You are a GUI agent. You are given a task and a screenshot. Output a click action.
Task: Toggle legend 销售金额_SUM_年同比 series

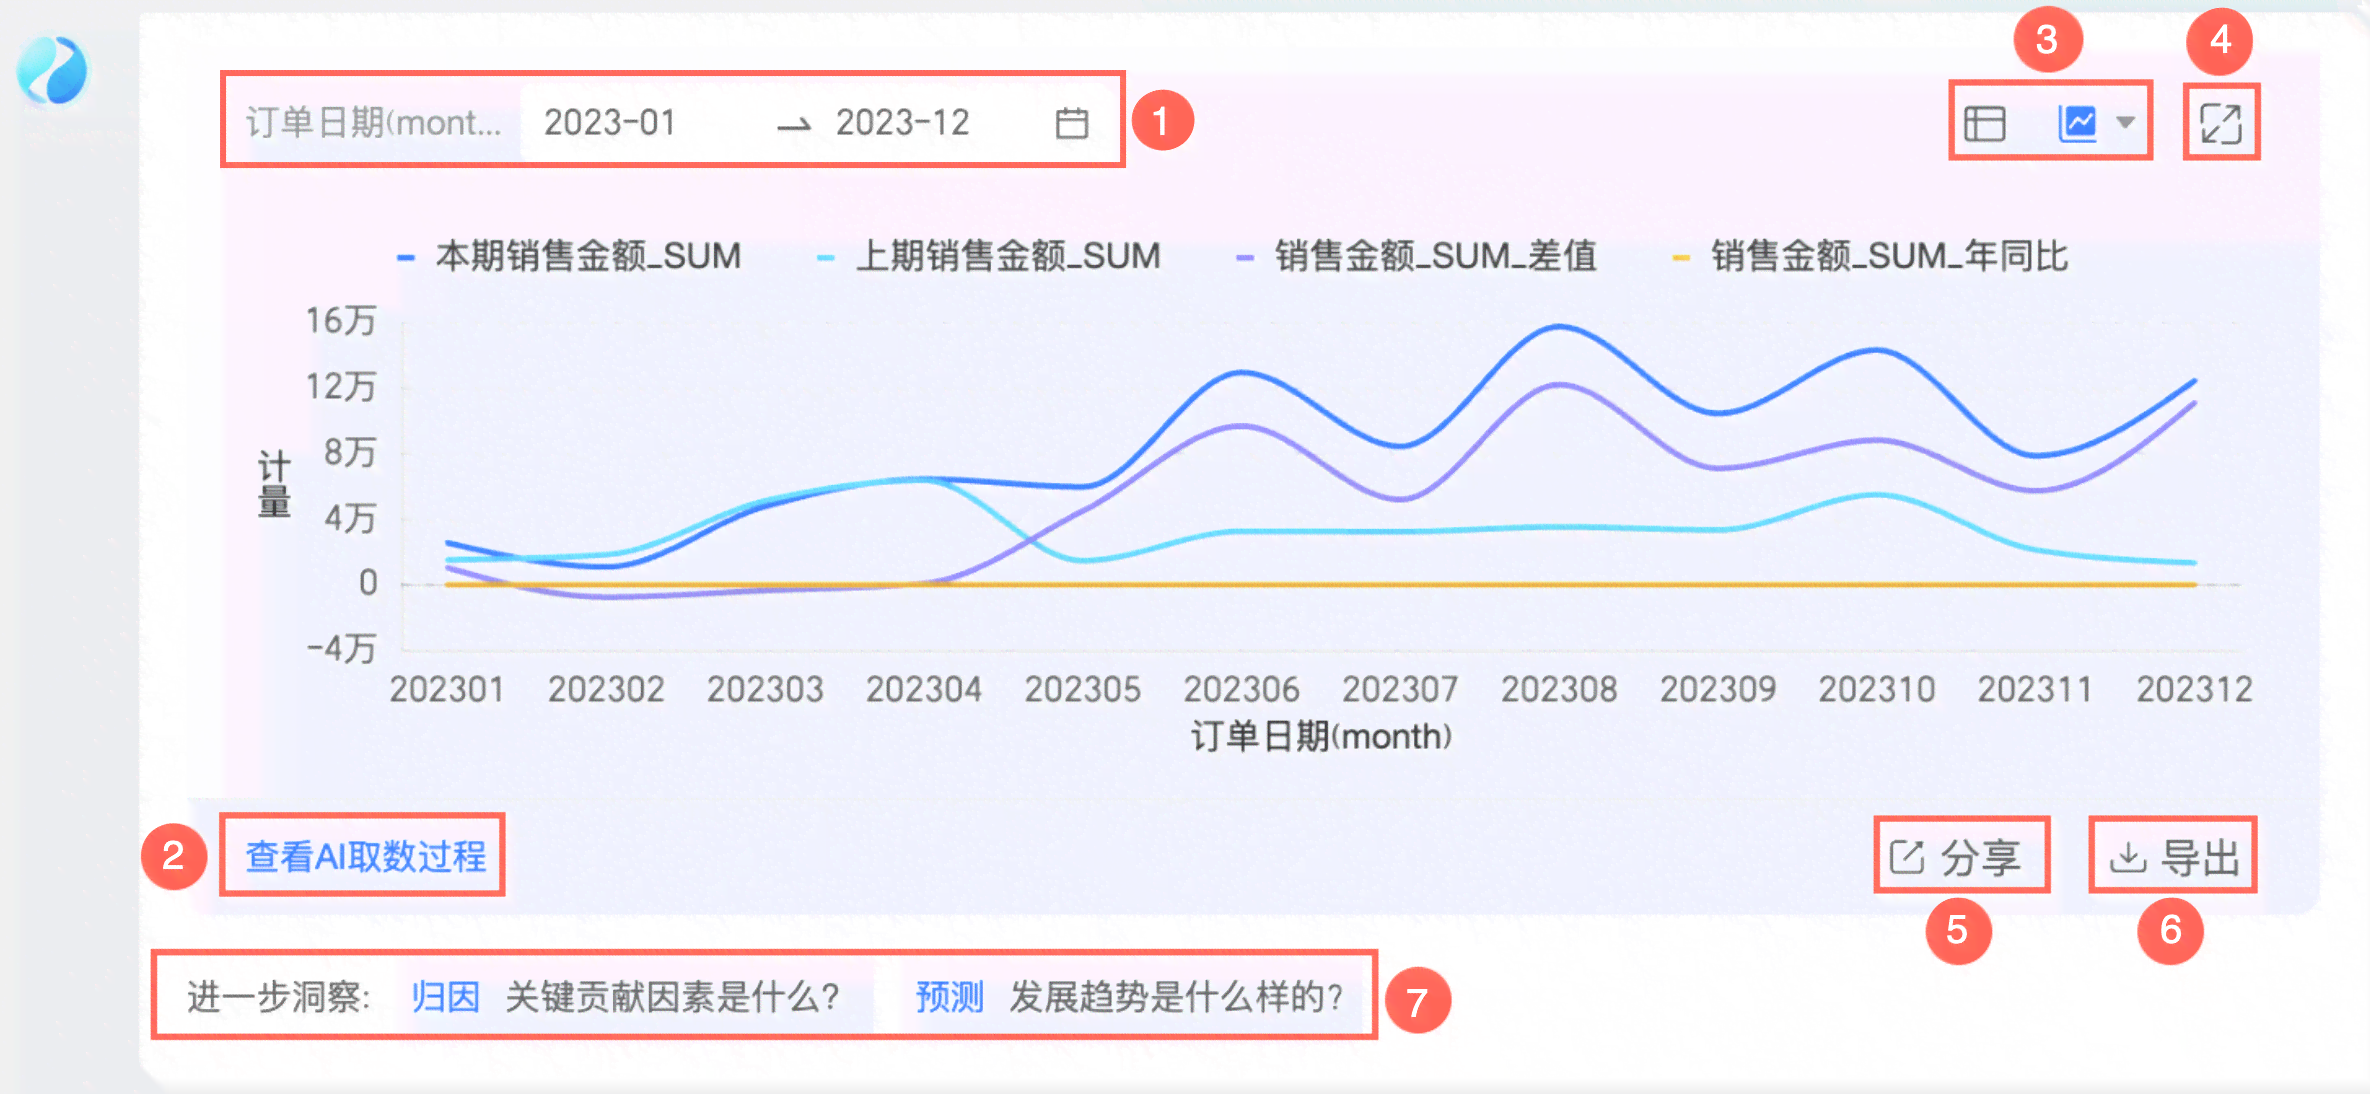pyautogui.click(x=1870, y=256)
